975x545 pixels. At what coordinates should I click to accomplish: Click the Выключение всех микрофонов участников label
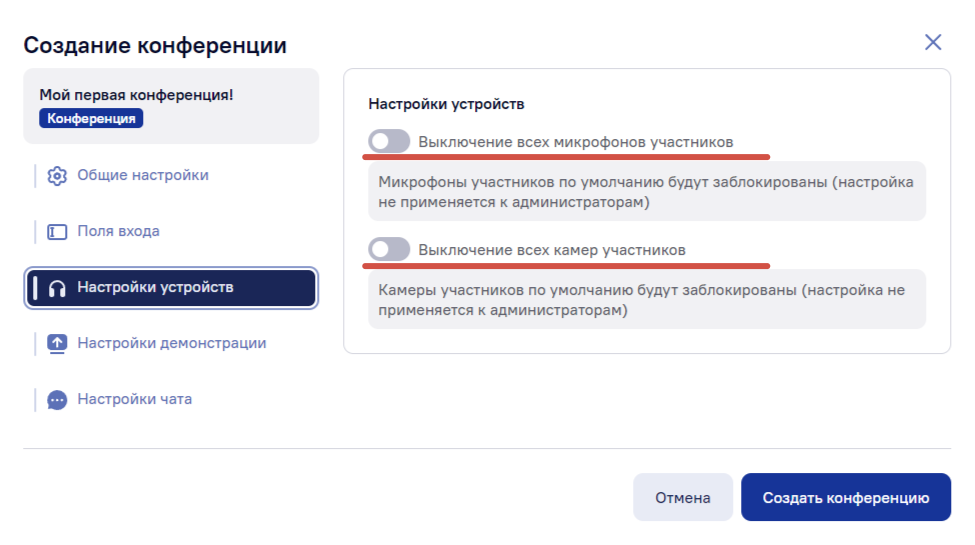(x=576, y=142)
